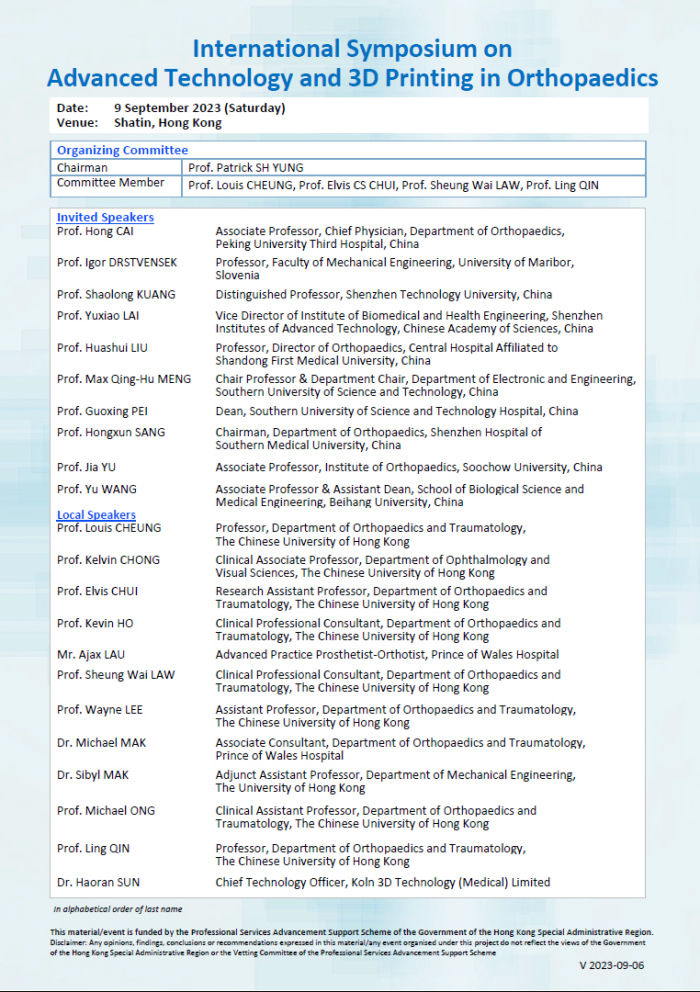Click speaker name 'Mr. Ajax LAU'
Screen dimensions: 700x992
pyautogui.click(x=91, y=655)
